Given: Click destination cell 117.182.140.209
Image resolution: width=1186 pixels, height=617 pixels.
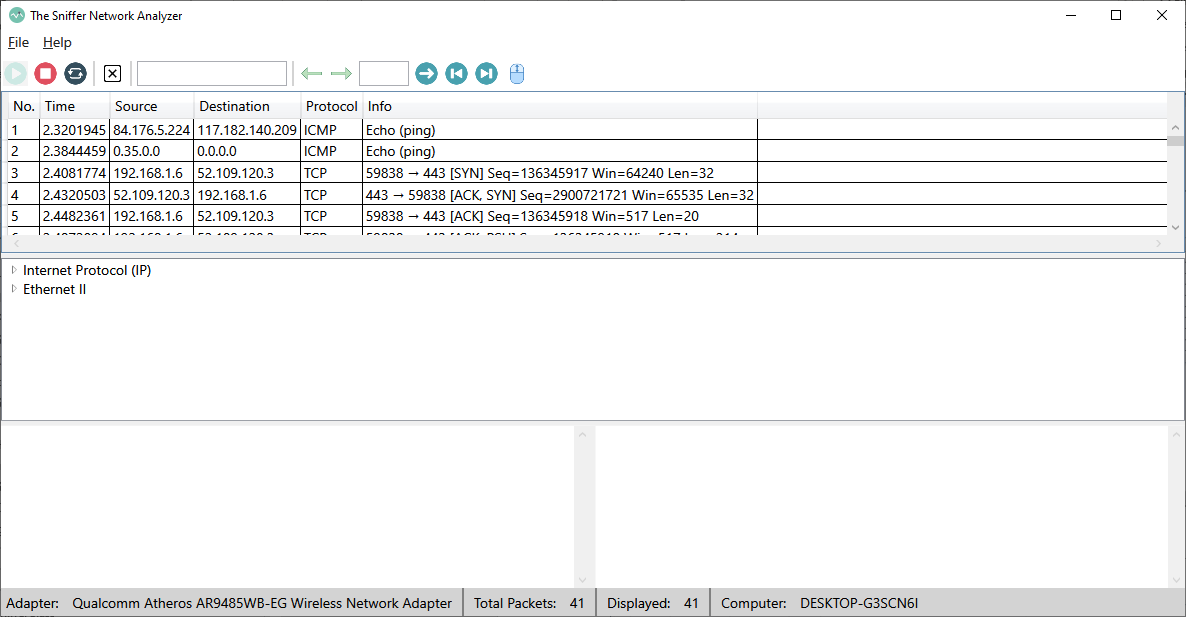Looking at the screenshot, I should click(247, 130).
